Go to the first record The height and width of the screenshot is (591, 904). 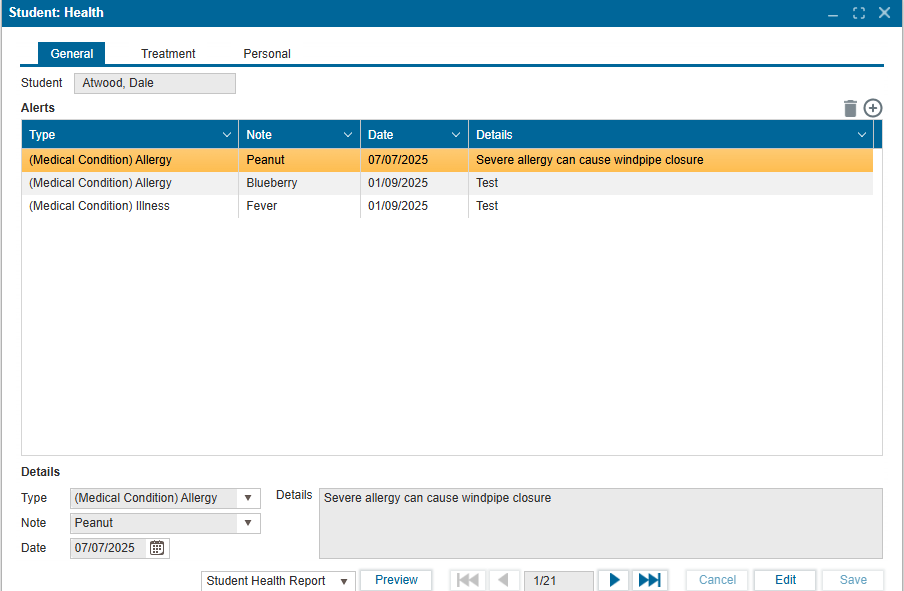pos(467,580)
